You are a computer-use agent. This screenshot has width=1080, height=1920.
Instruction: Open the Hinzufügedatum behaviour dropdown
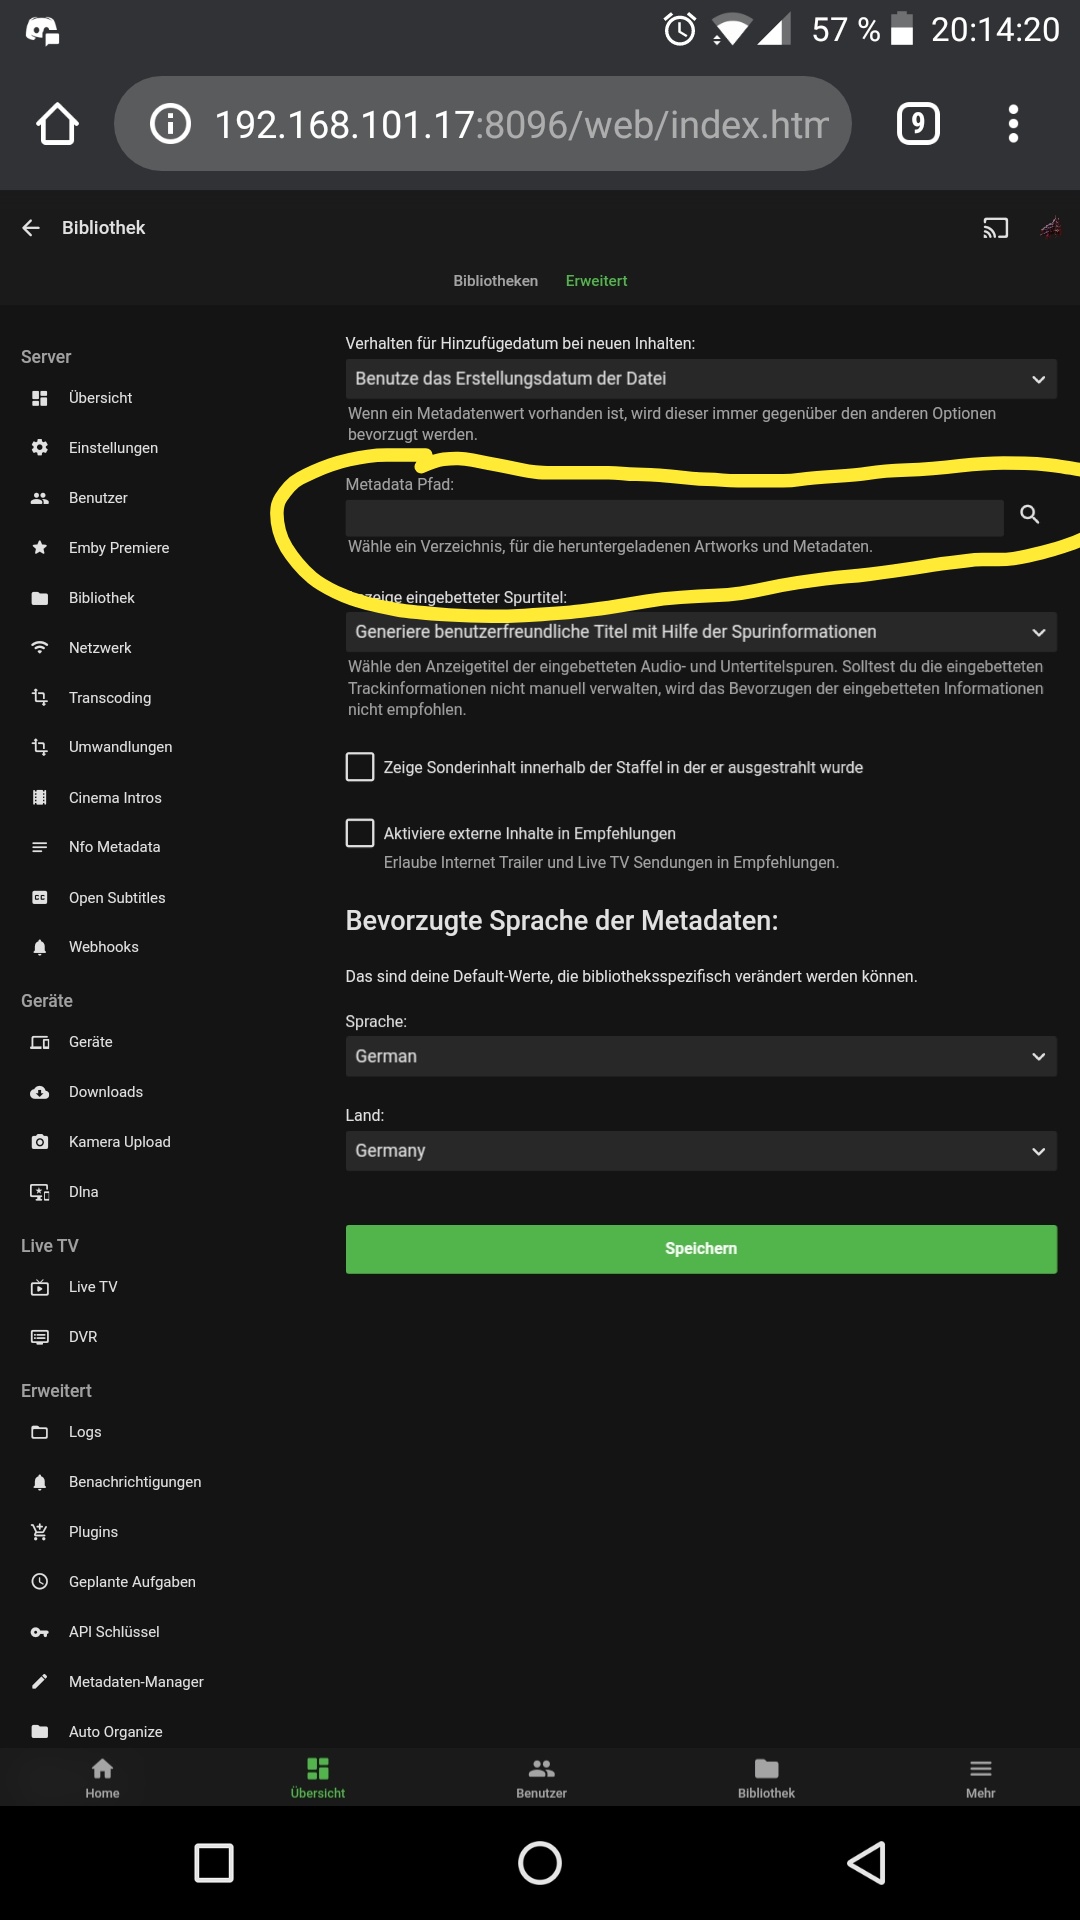pos(701,379)
